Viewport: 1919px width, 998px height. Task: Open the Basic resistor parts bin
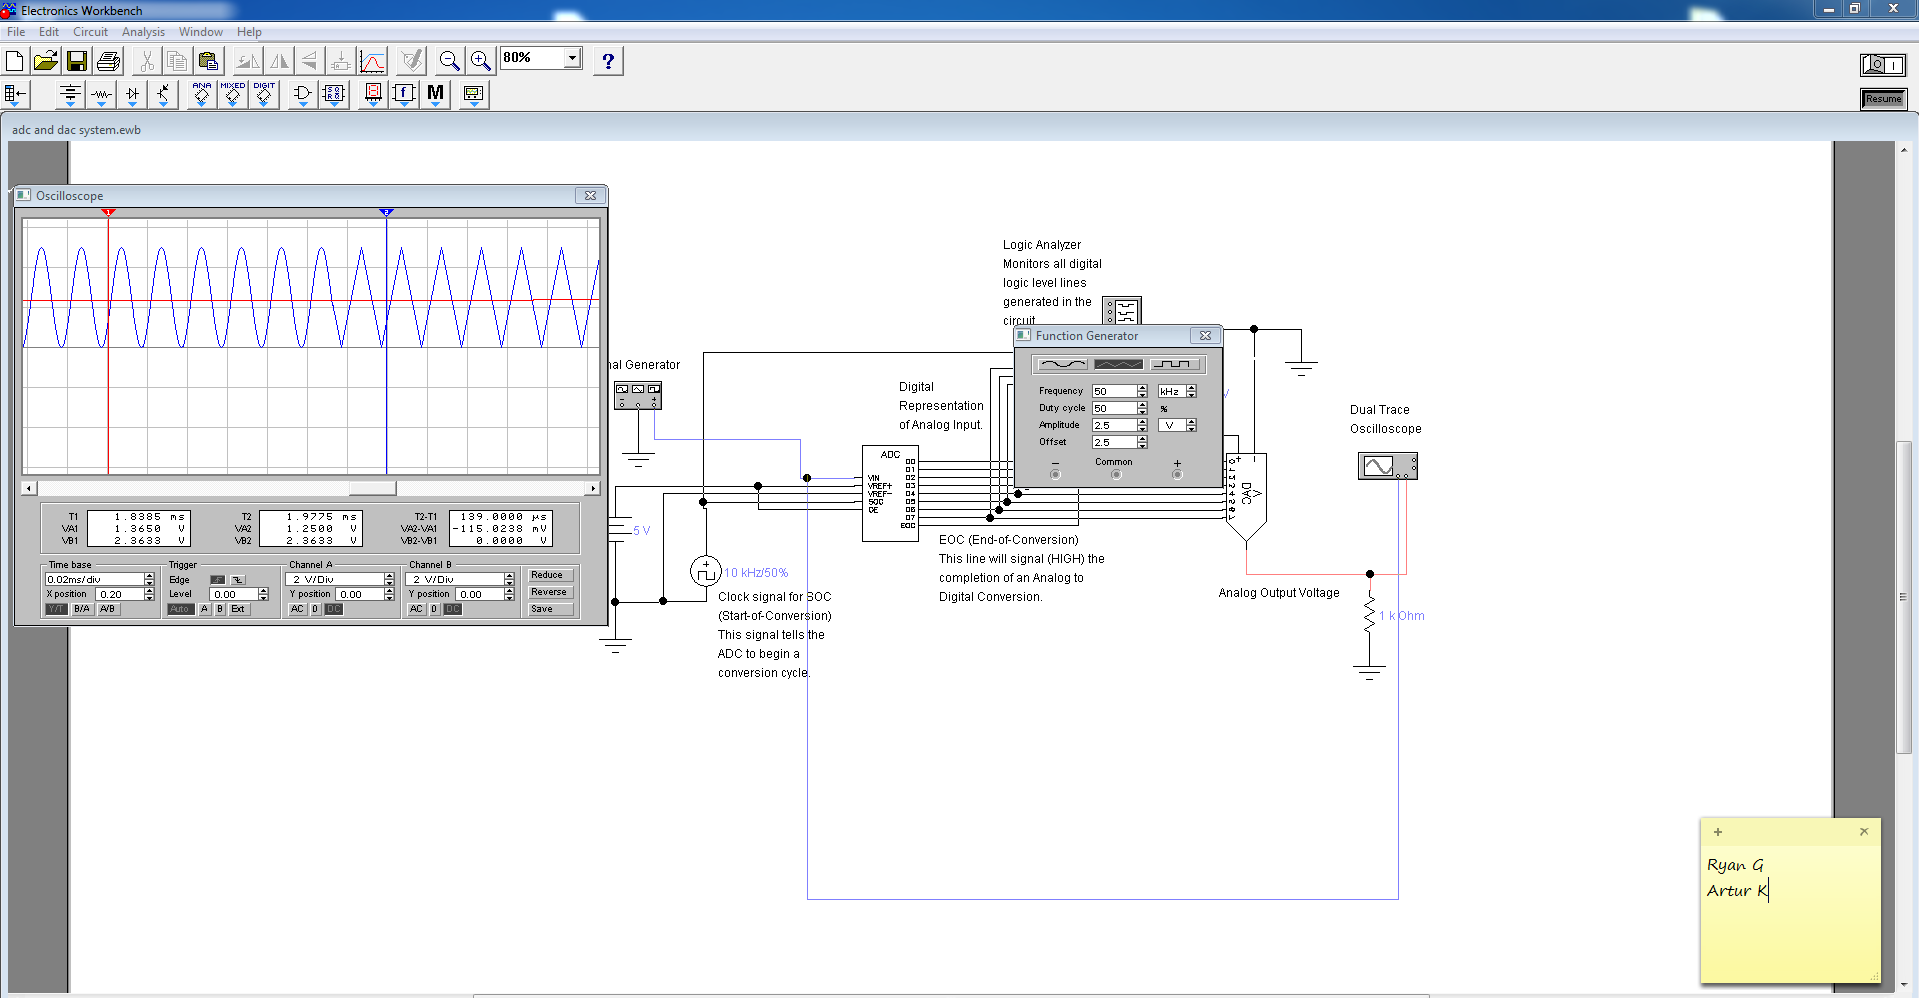(101, 95)
